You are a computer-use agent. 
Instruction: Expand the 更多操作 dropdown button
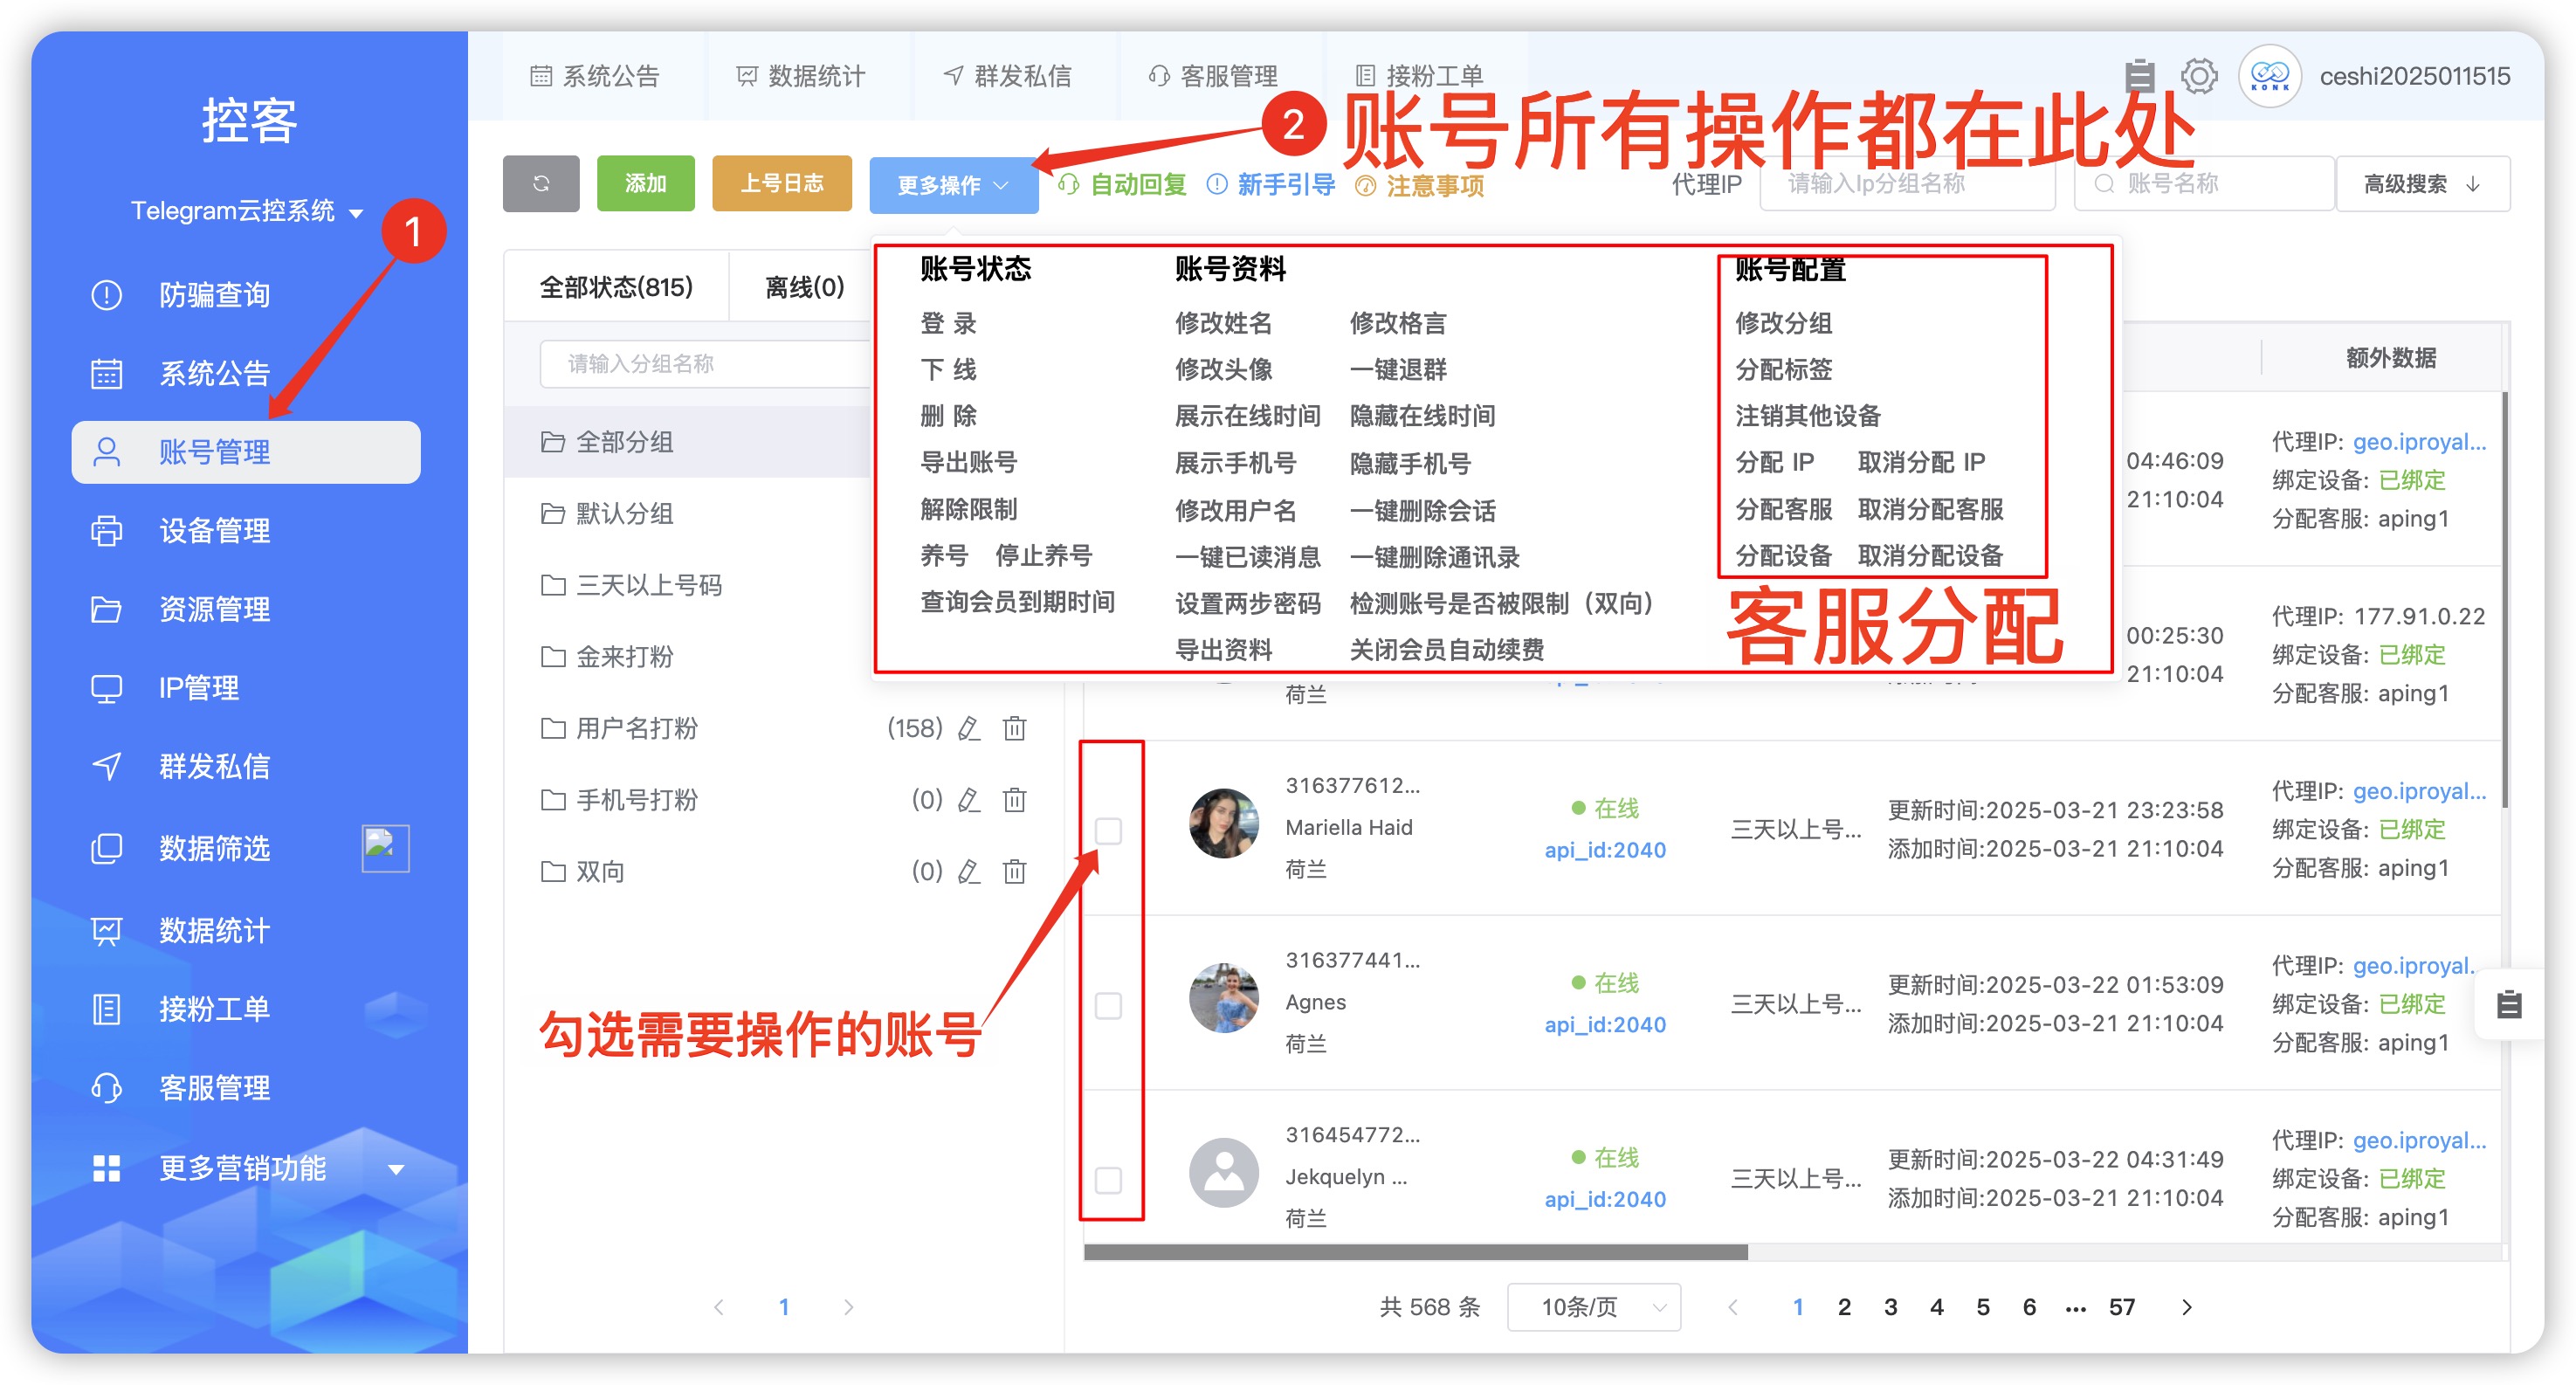click(953, 185)
